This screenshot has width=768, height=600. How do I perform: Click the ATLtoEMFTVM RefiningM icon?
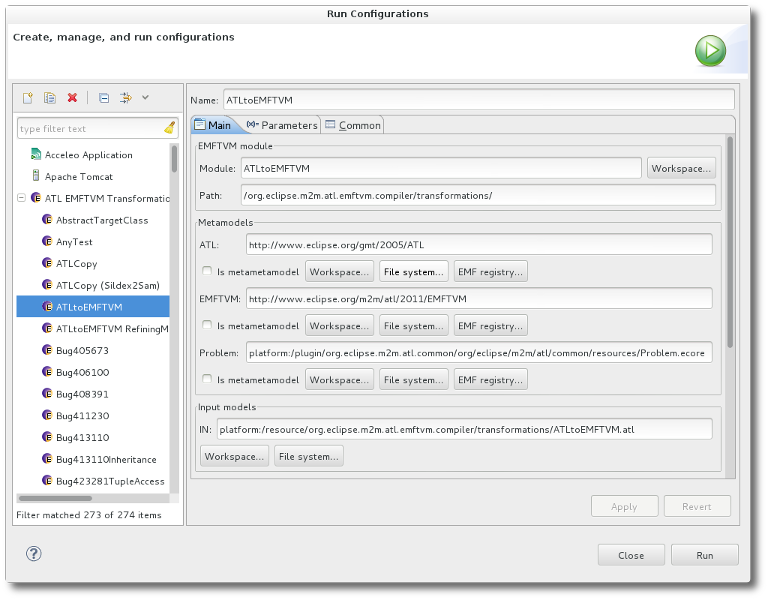pyautogui.click(x=47, y=328)
